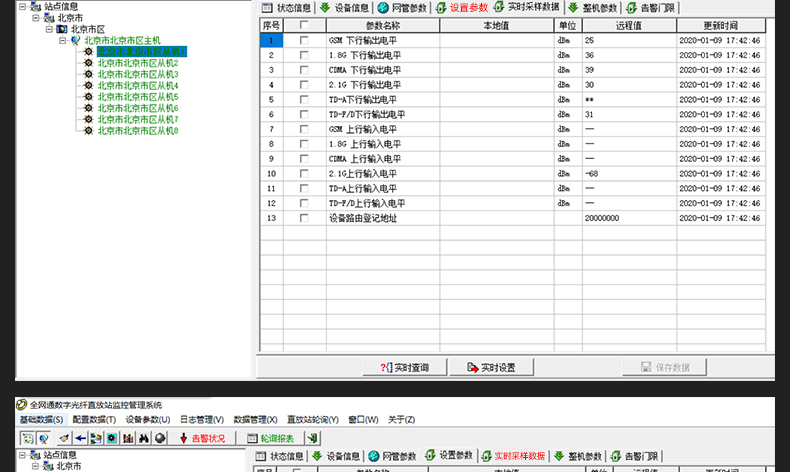Click the gear icon beside 北京市北京区从机6
790x472 pixels.
[88, 108]
